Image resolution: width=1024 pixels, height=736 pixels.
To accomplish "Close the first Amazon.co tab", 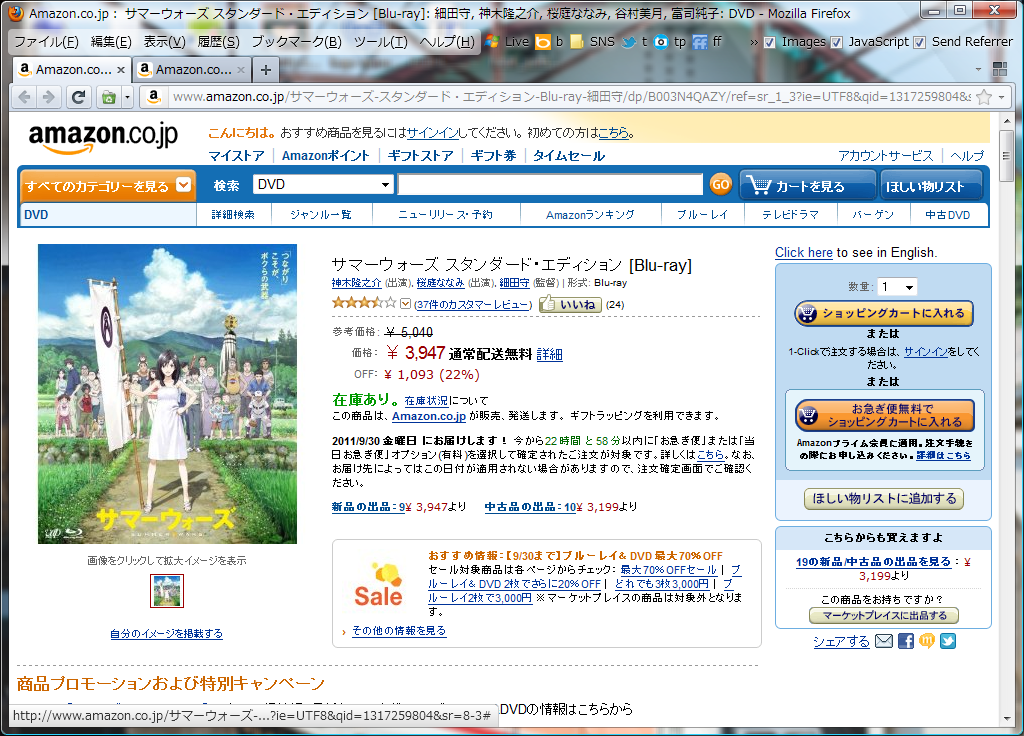I will [121, 70].
